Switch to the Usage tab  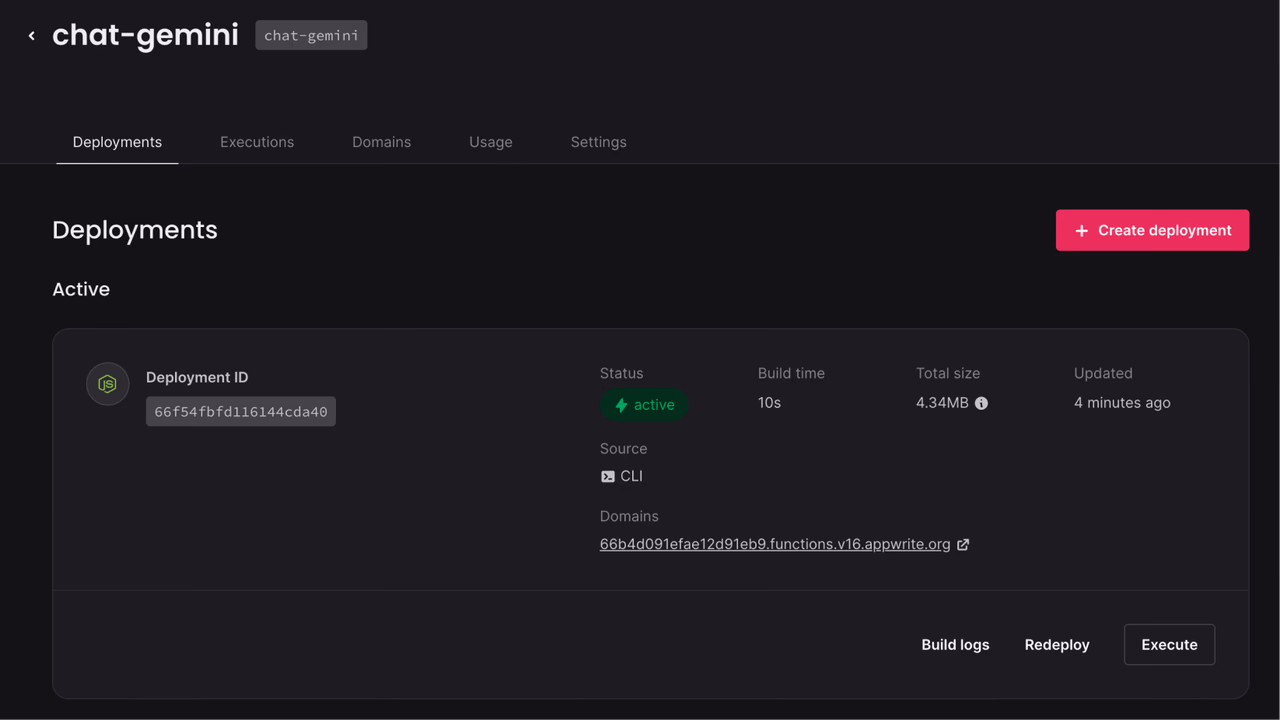tap(491, 142)
